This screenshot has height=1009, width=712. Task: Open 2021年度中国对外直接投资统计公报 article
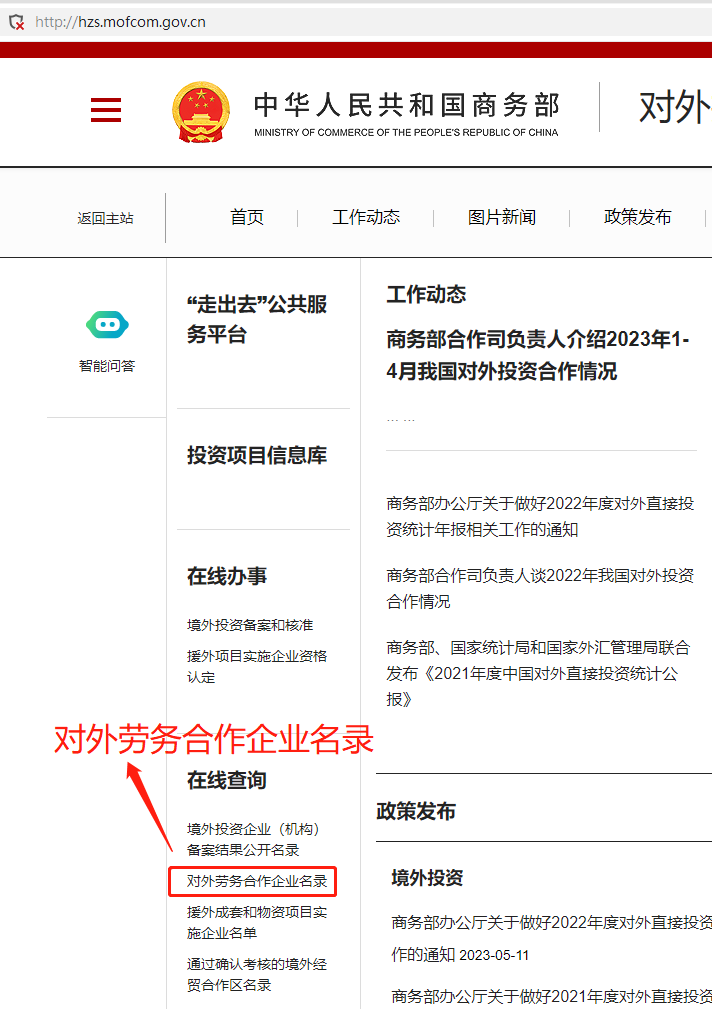[x=537, y=674]
